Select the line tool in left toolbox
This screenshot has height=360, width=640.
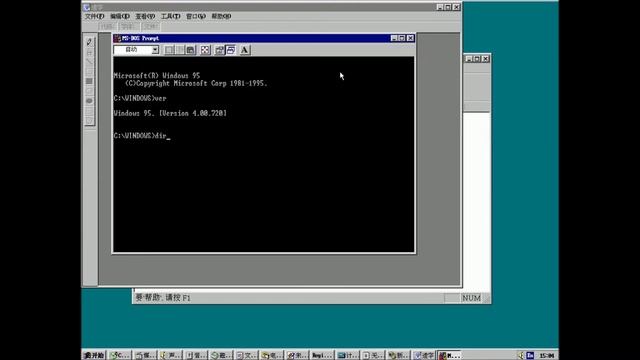pyautogui.click(x=89, y=62)
